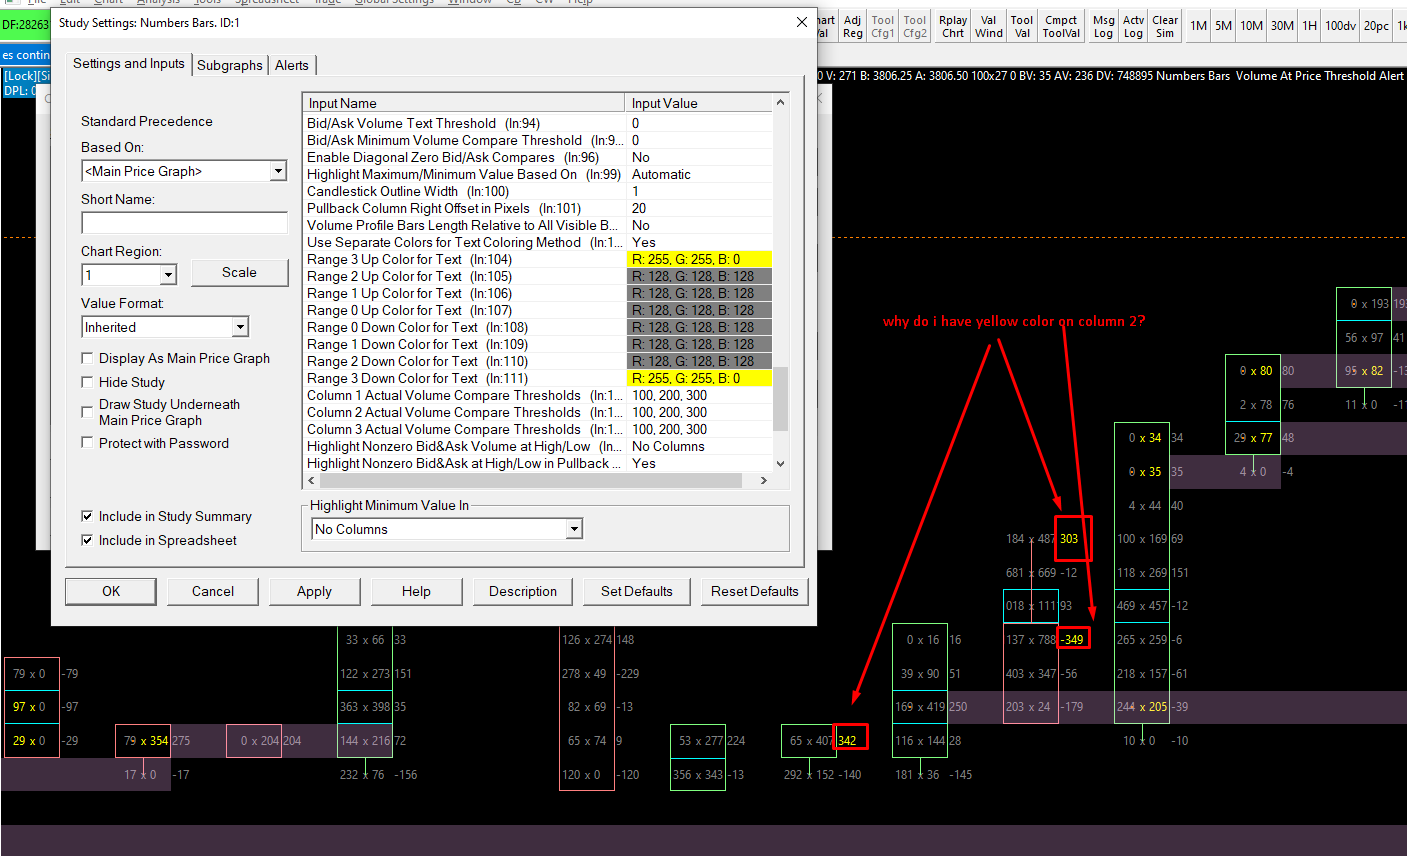The image size is (1407, 856).
Task: Uncheck Include in Spreadsheet checkbox
Action: pos(87,540)
